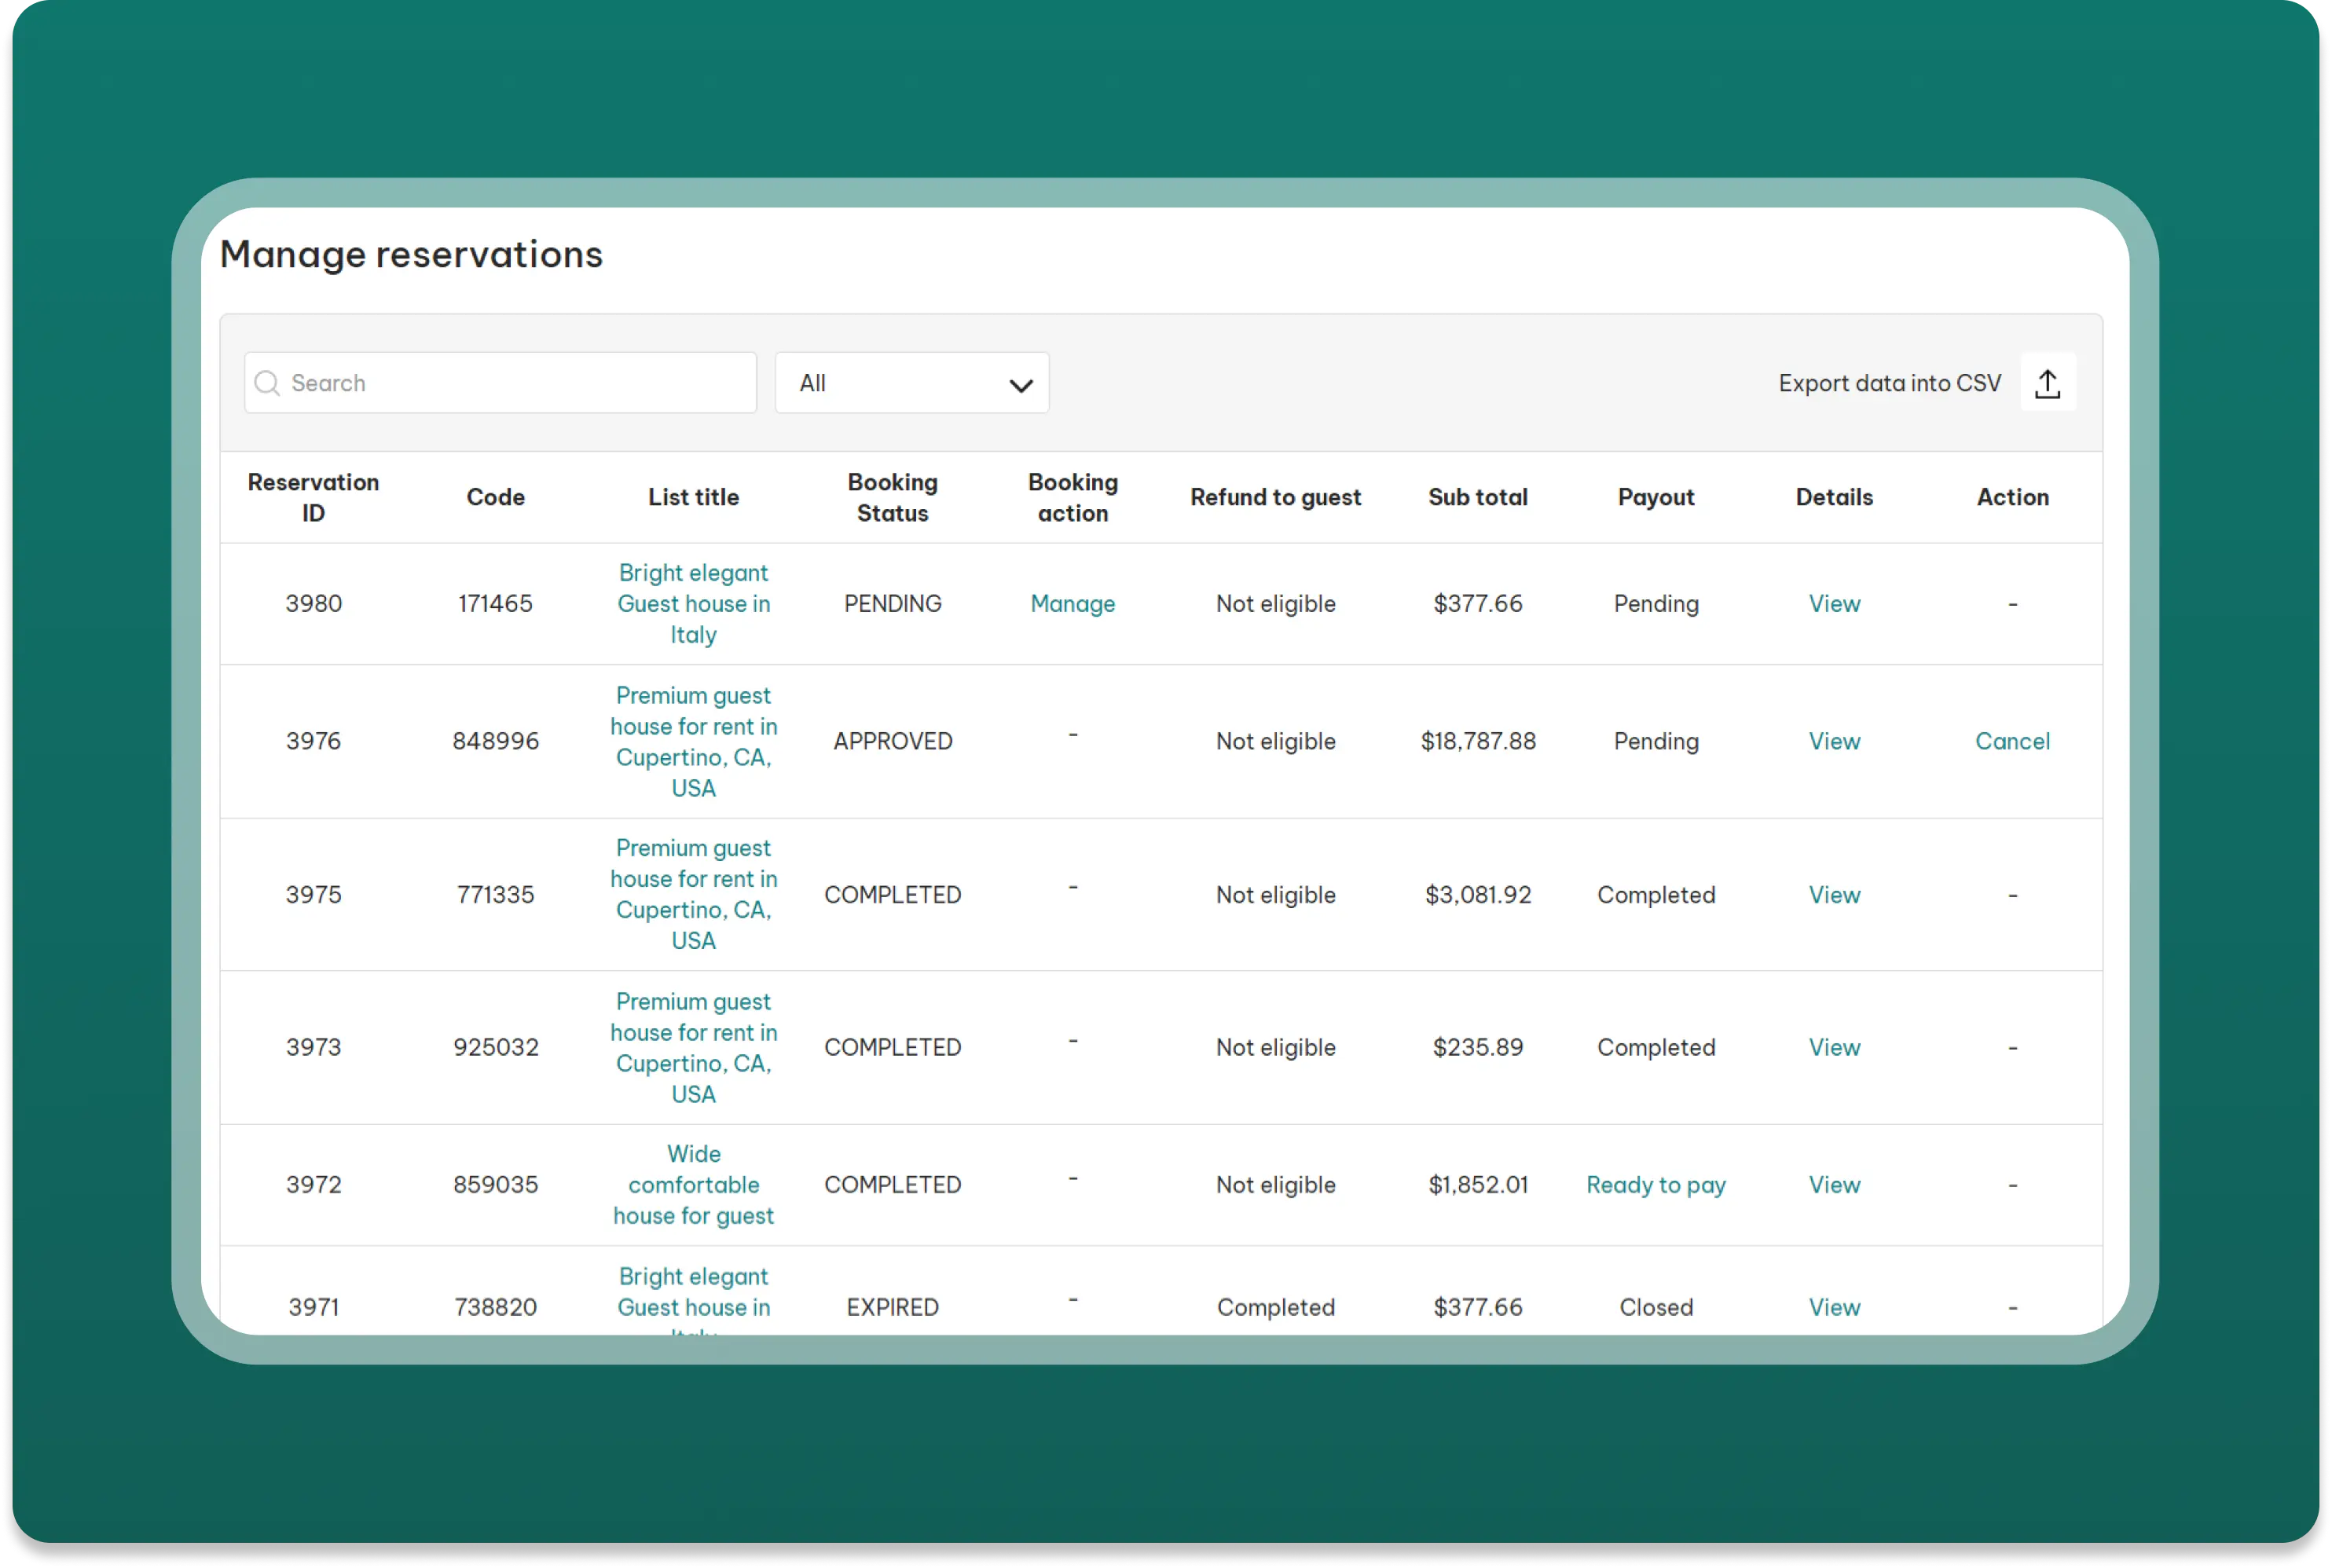Select reservation ID 3976 cell

[x=313, y=741]
